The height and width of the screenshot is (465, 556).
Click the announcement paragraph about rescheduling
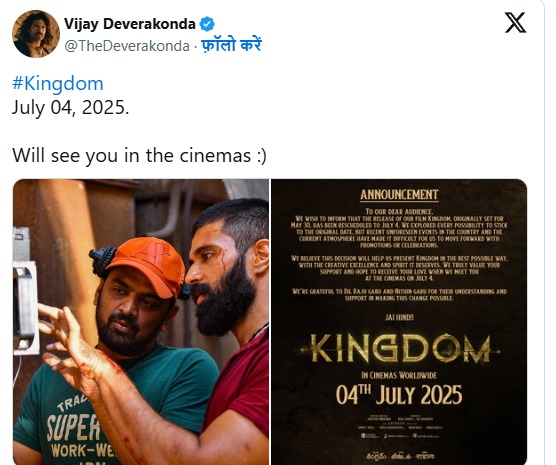(x=399, y=228)
